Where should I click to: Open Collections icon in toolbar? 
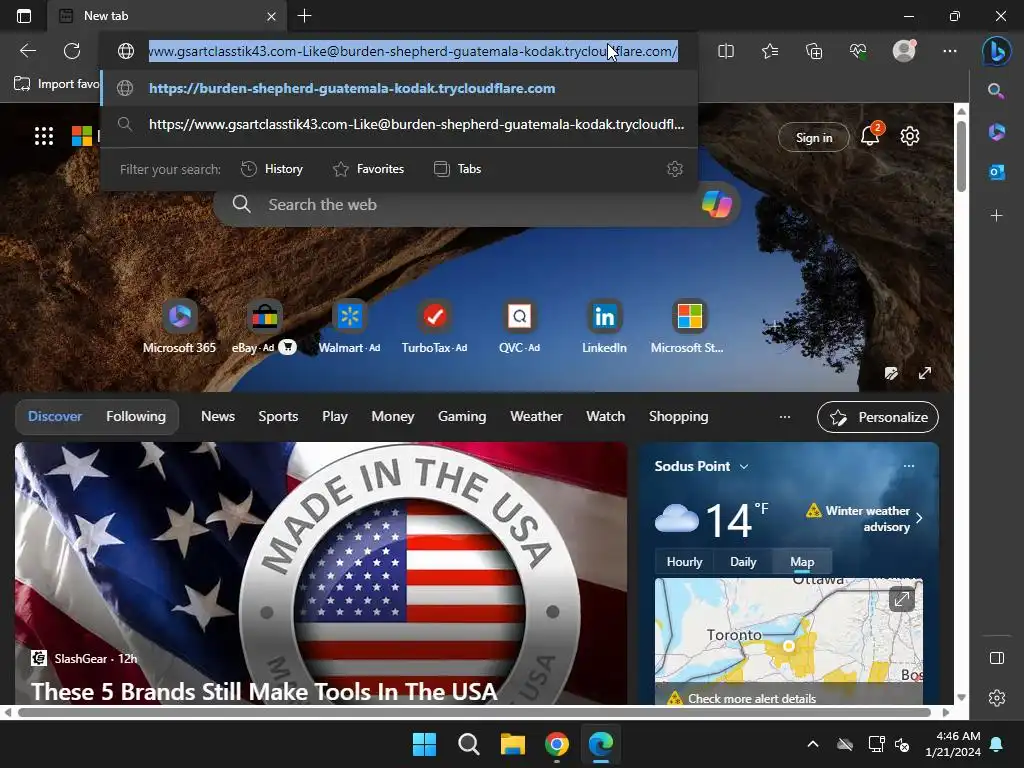coord(814,51)
